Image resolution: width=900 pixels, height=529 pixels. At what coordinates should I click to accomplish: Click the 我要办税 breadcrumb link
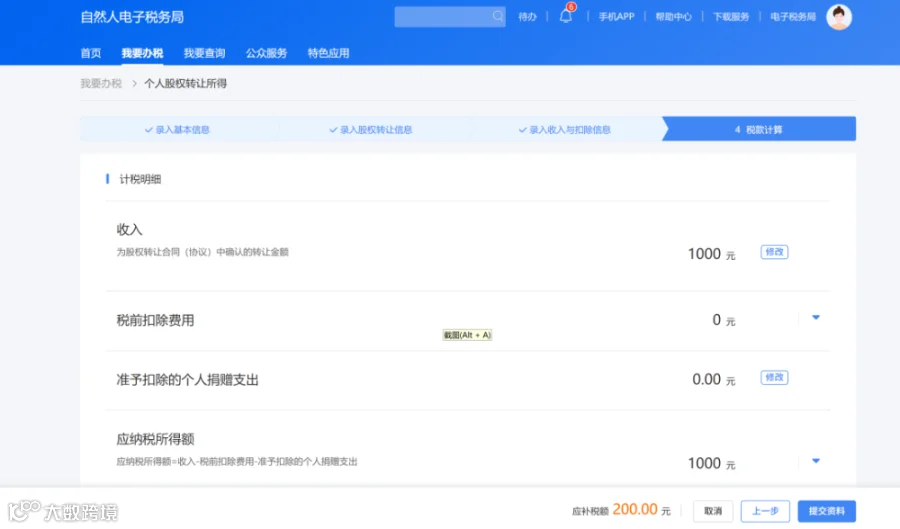pyautogui.click(x=101, y=84)
